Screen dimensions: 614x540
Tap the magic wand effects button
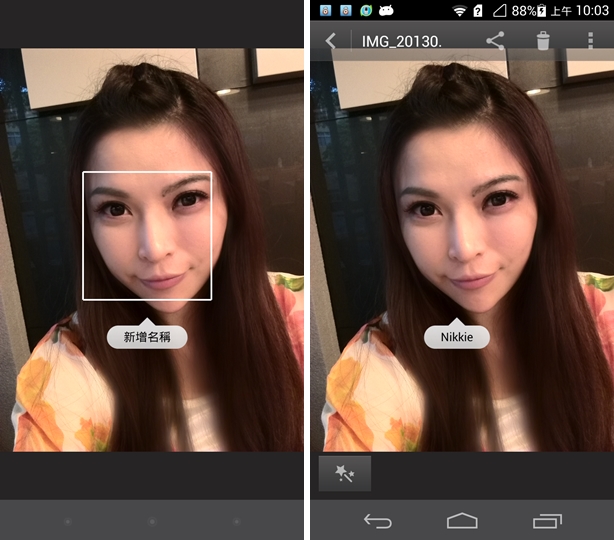[x=345, y=473]
